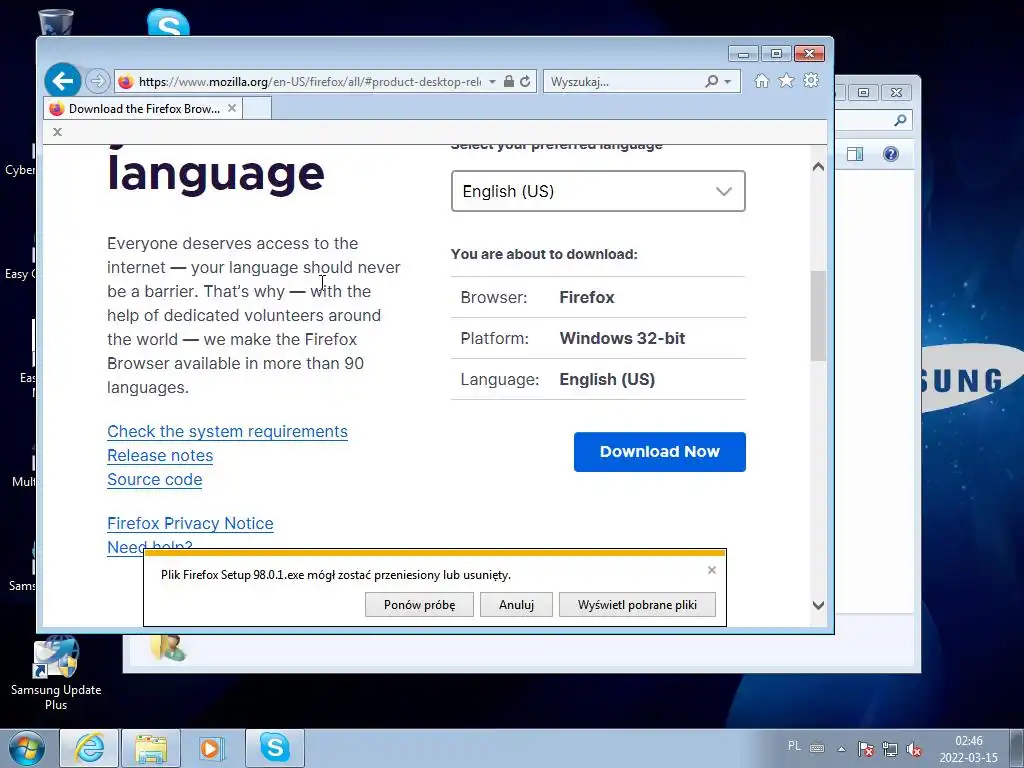Image resolution: width=1024 pixels, height=768 pixels.
Task: Click the forward navigation arrow
Action: 97,81
